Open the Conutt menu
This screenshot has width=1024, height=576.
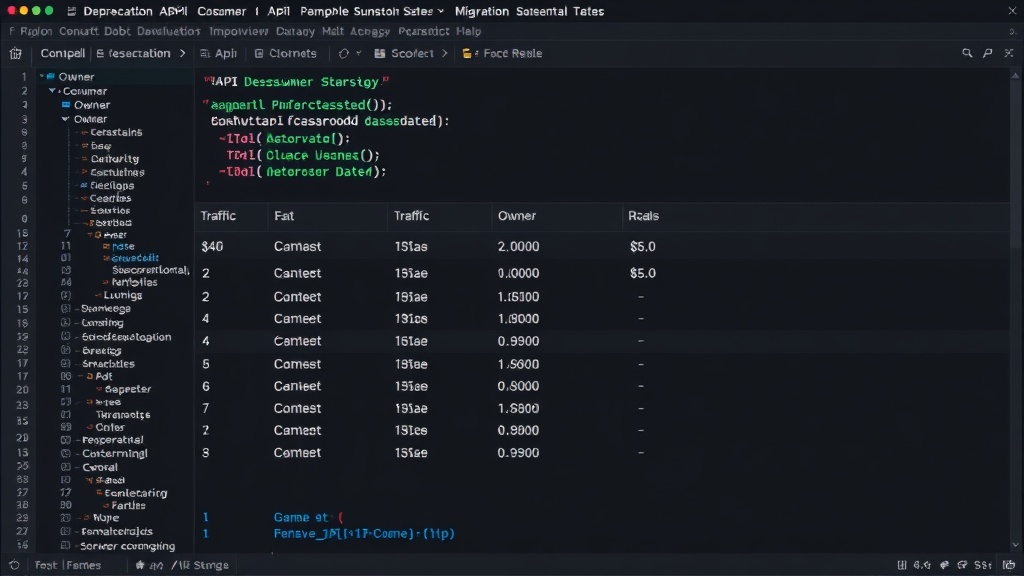click(78, 31)
